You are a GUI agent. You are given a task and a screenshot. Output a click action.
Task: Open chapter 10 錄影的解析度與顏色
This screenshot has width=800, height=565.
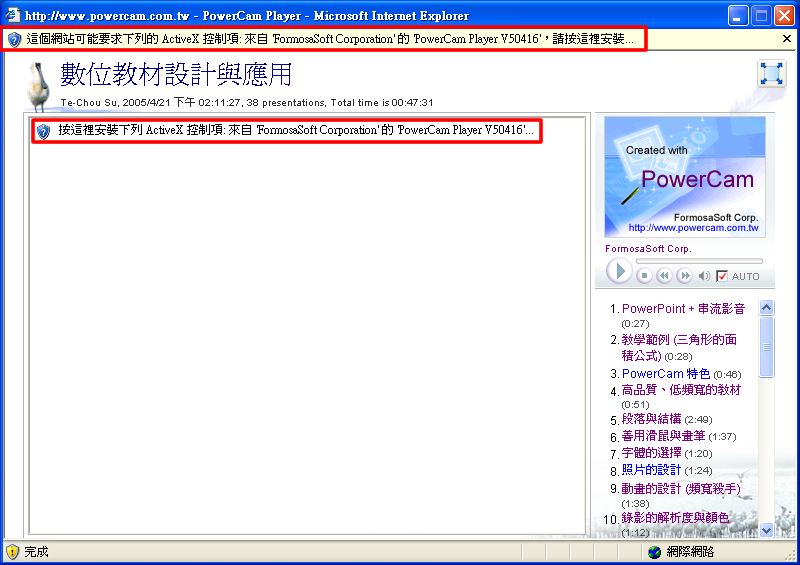[675, 518]
